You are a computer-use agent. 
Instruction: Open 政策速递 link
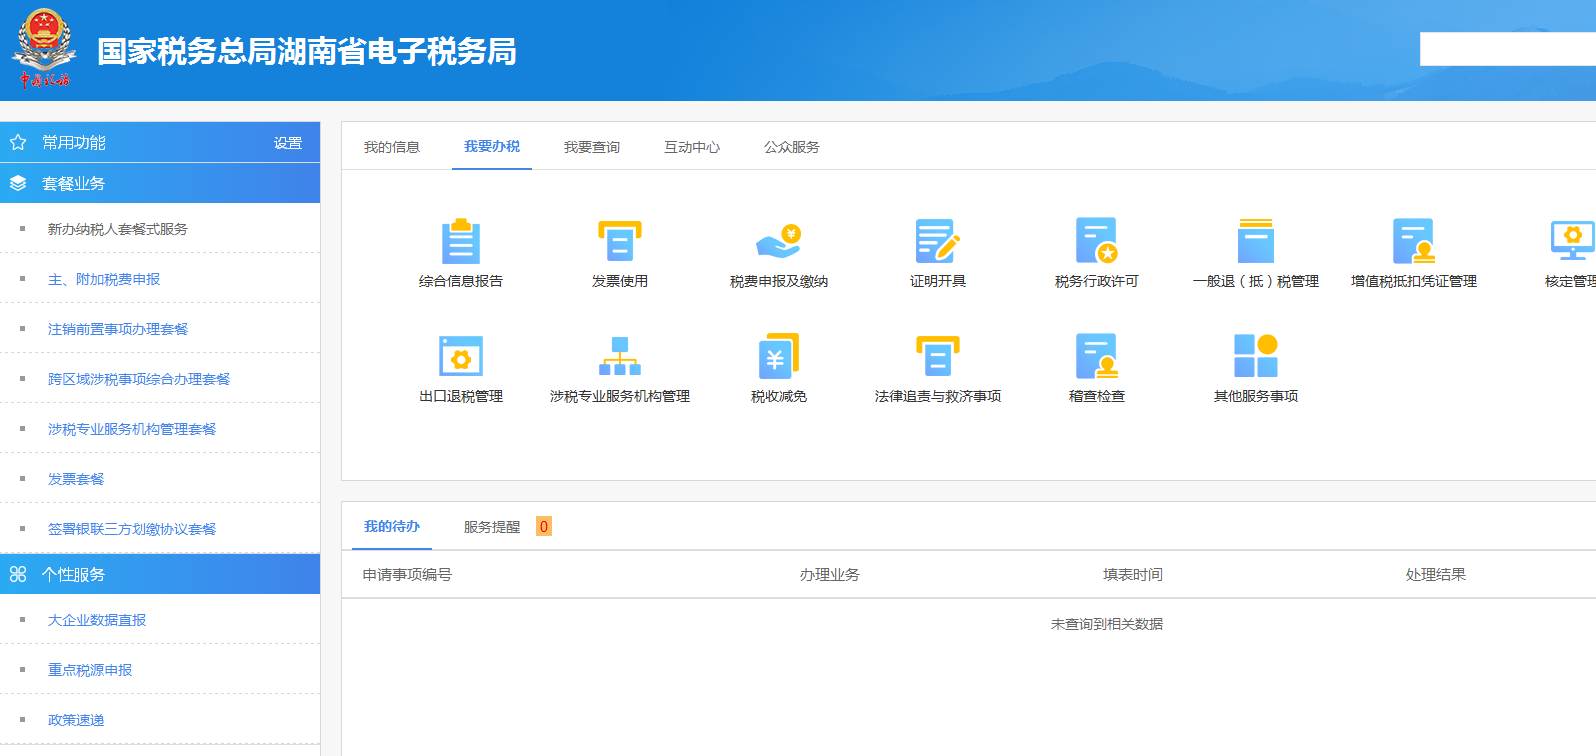click(76, 720)
